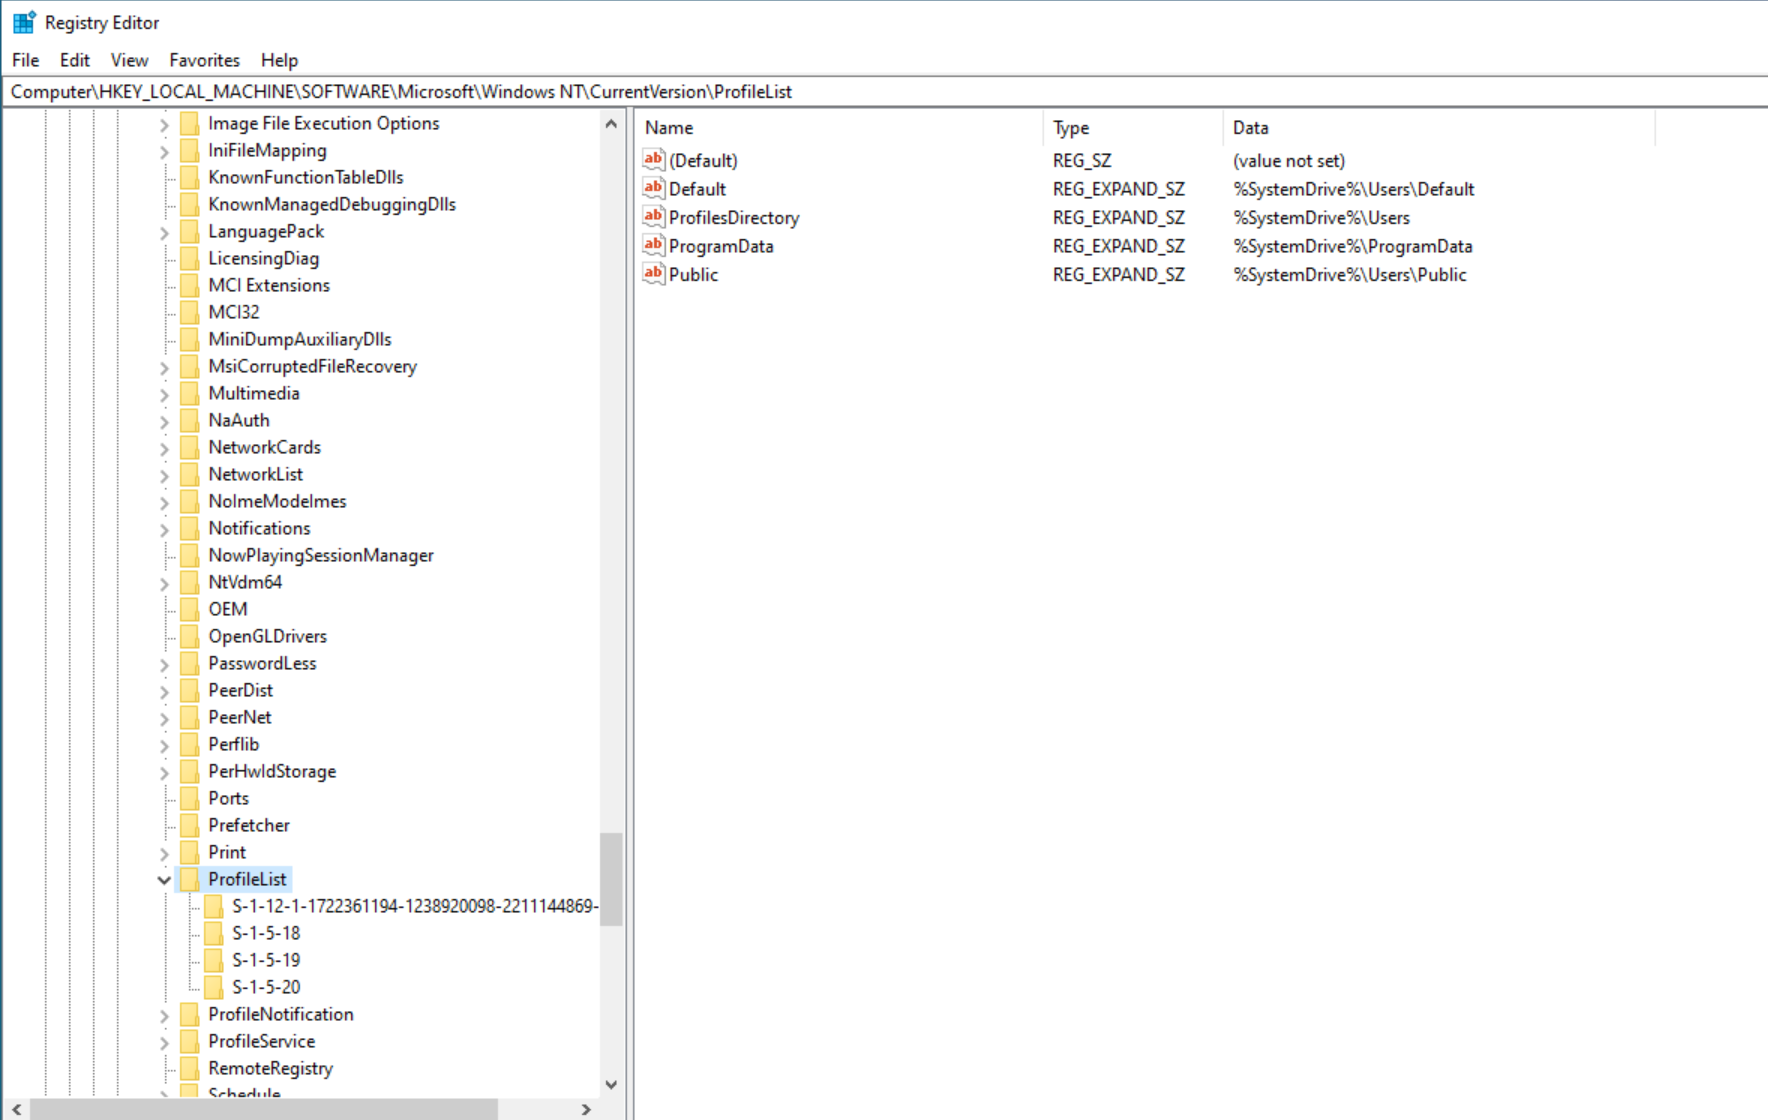Click the Registry Editor title bar icon
Image resolution: width=1768 pixels, height=1120 pixels.
point(24,22)
